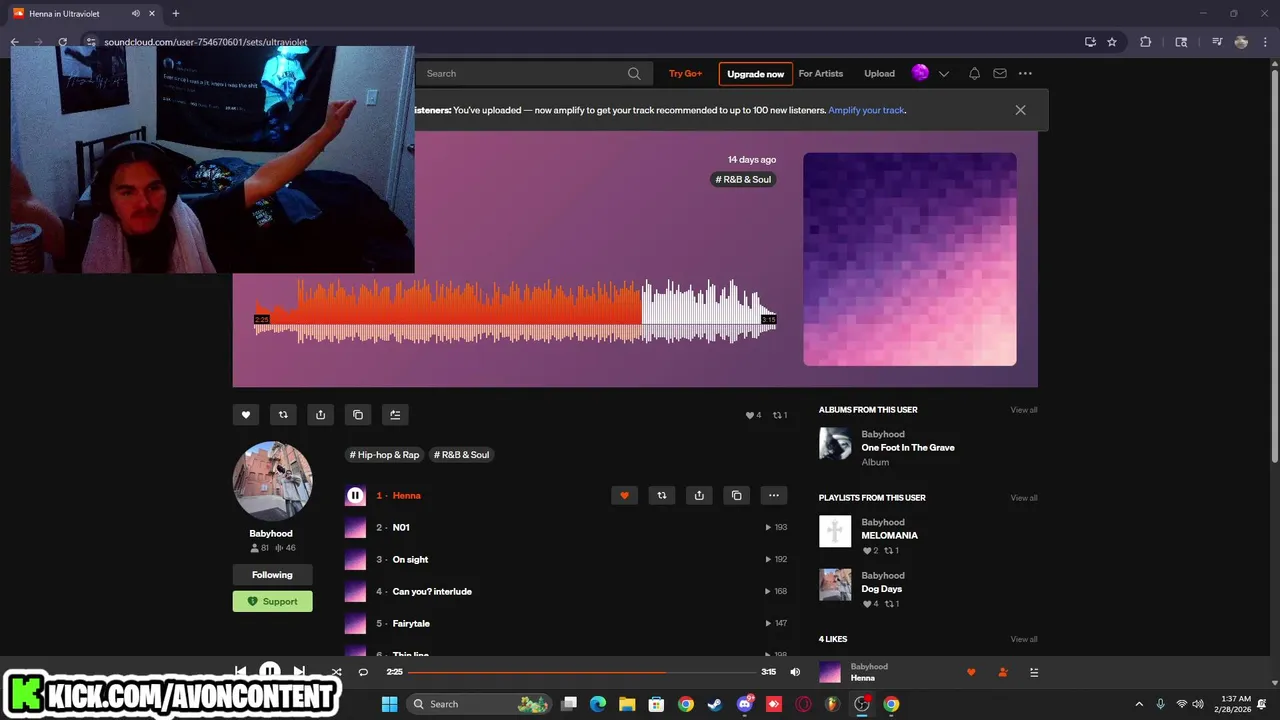View all of the 4 likes
The width and height of the screenshot is (1280, 720).
click(1023, 639)
